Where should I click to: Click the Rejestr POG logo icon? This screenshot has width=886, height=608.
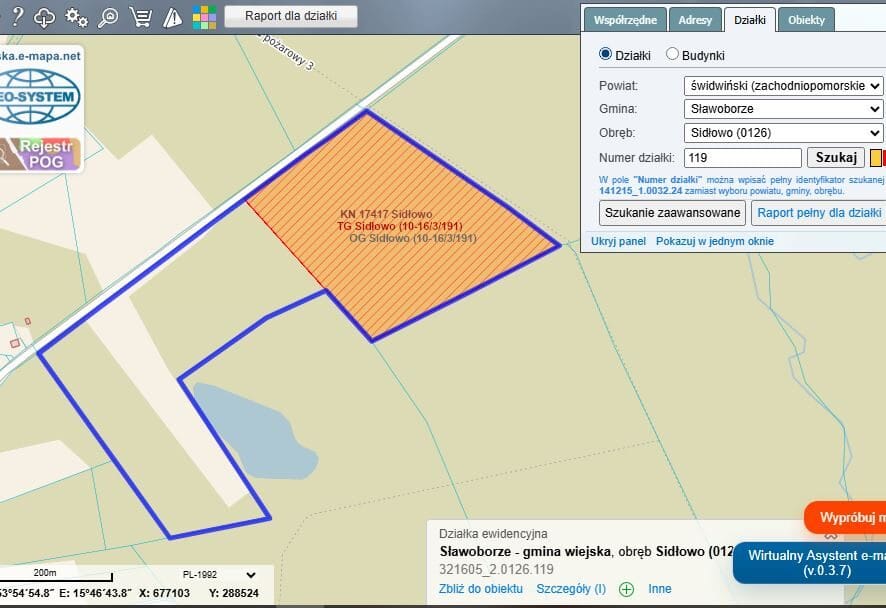[x=41, y=153]
